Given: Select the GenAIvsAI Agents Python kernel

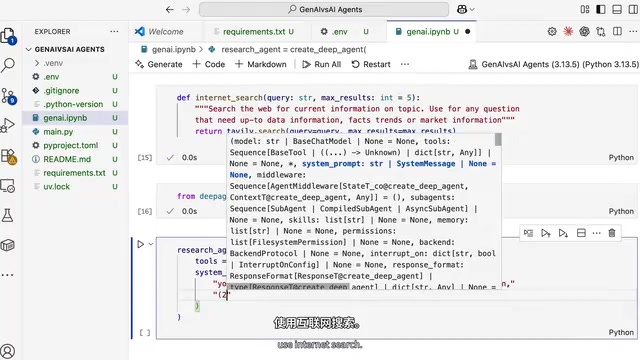Looking at the screenshot, I should [553, 64].
